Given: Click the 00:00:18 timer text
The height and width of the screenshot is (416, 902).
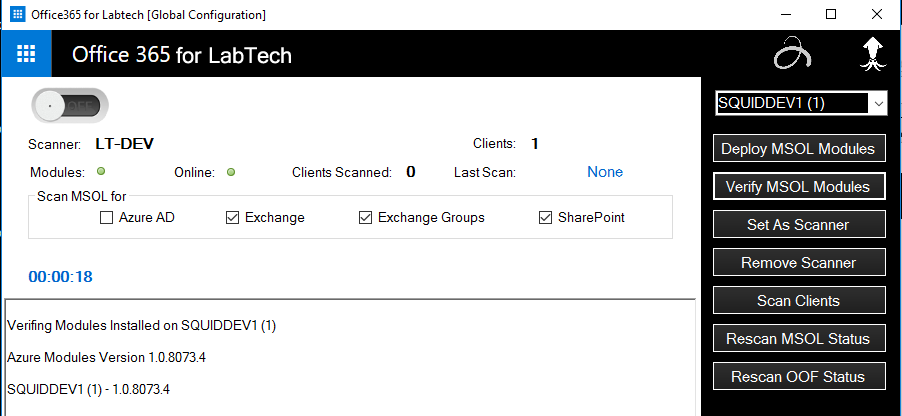Looking at the screenshot, I should click(60, 277).
